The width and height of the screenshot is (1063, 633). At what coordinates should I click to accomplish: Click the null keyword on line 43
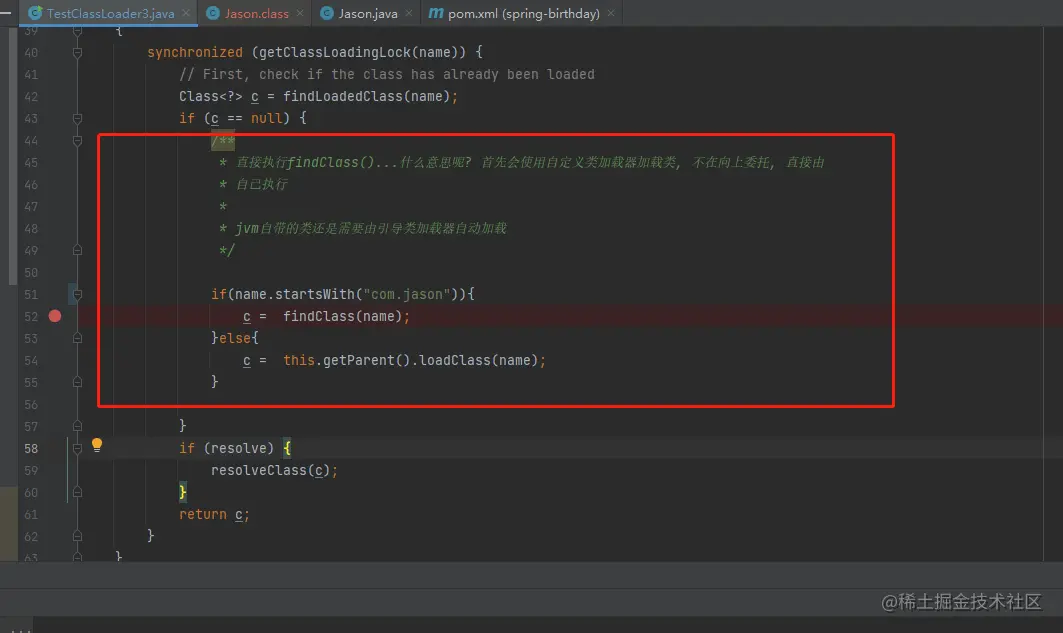click(266, 118)
